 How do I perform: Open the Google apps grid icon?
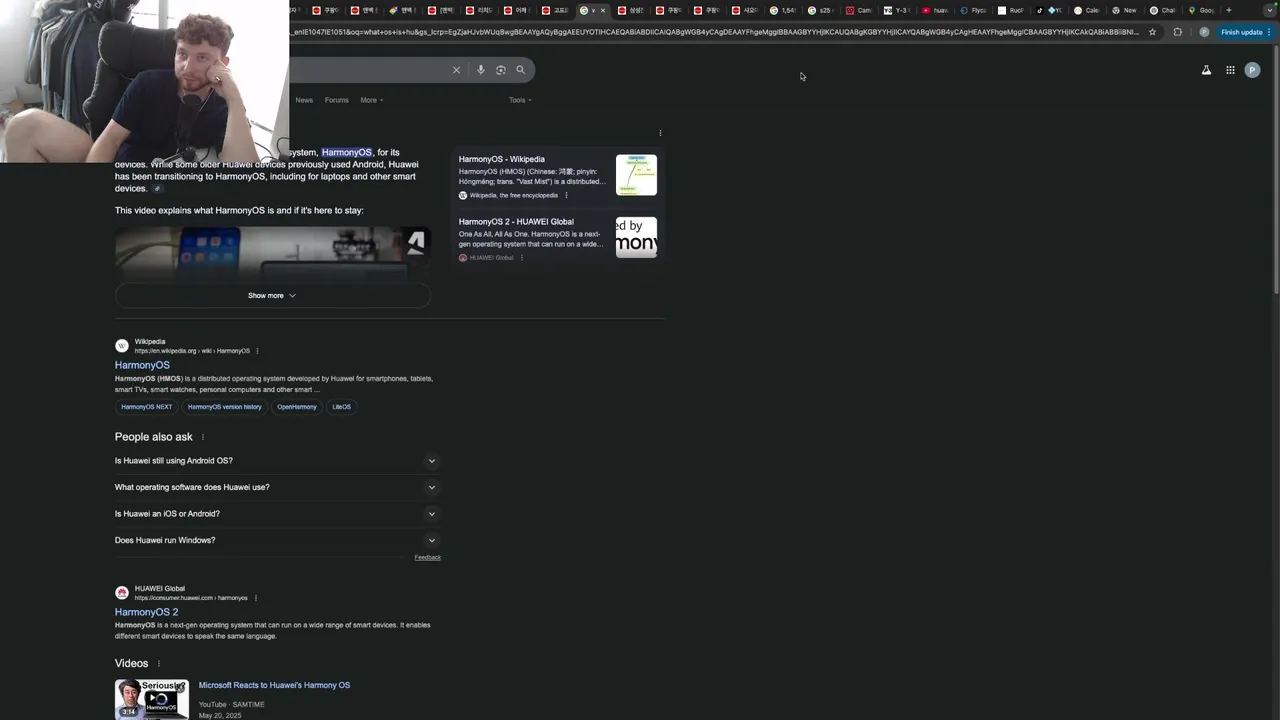coord(1230,70)
